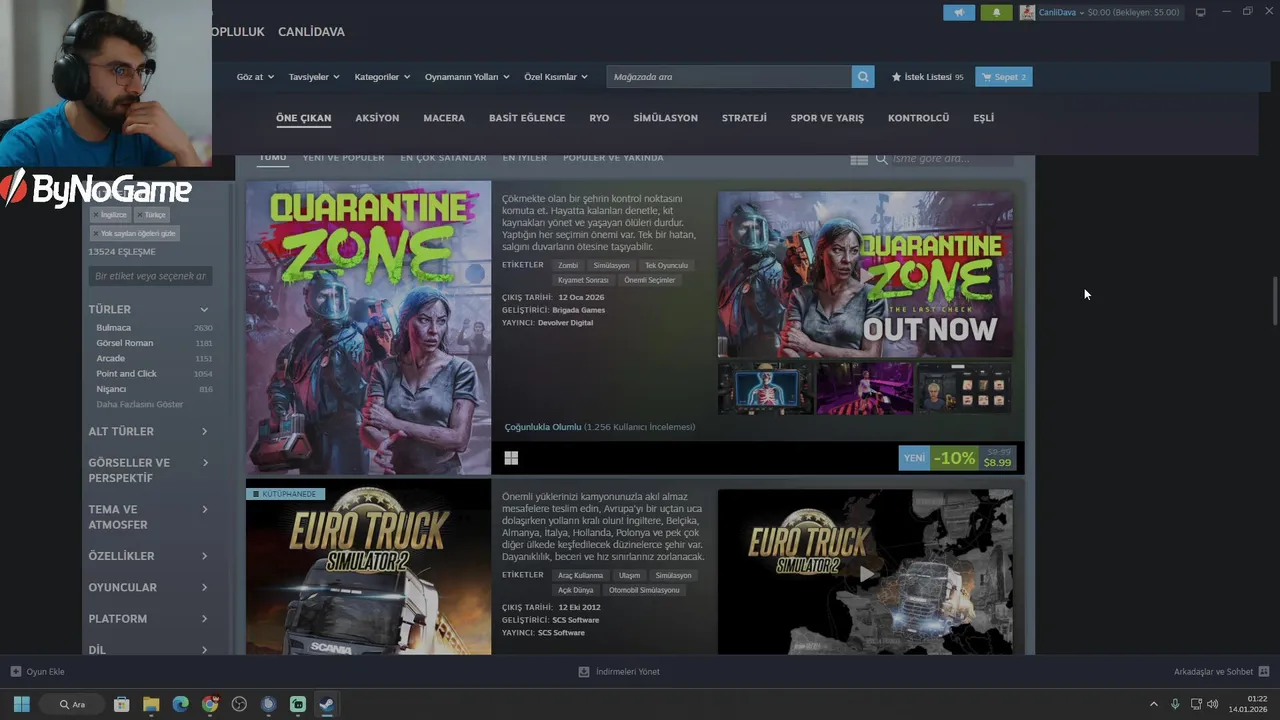
Task: Select the SİMÜLASYON tab
Action: [x=666, y=118]
